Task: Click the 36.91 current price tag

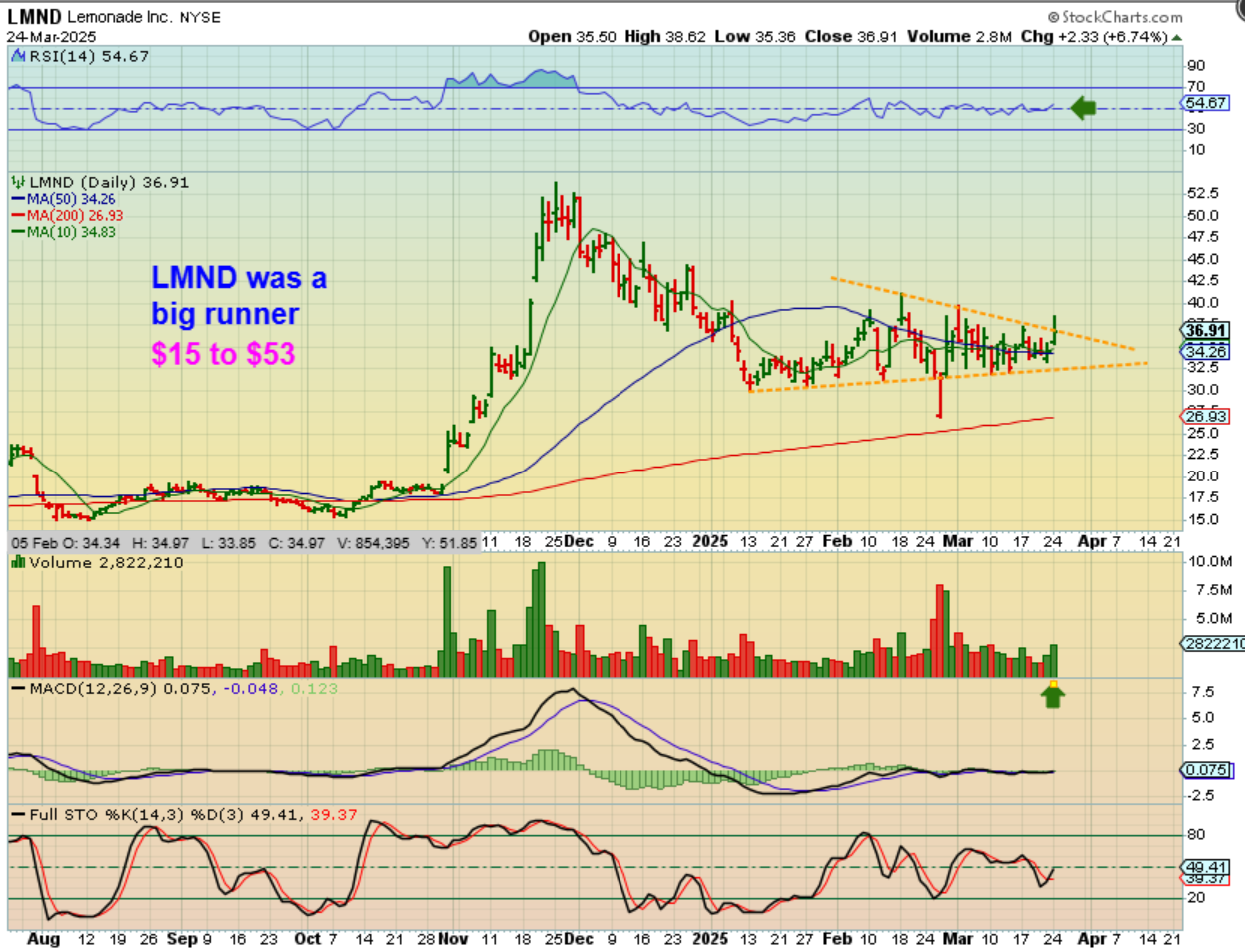Action: (1205, 331)
